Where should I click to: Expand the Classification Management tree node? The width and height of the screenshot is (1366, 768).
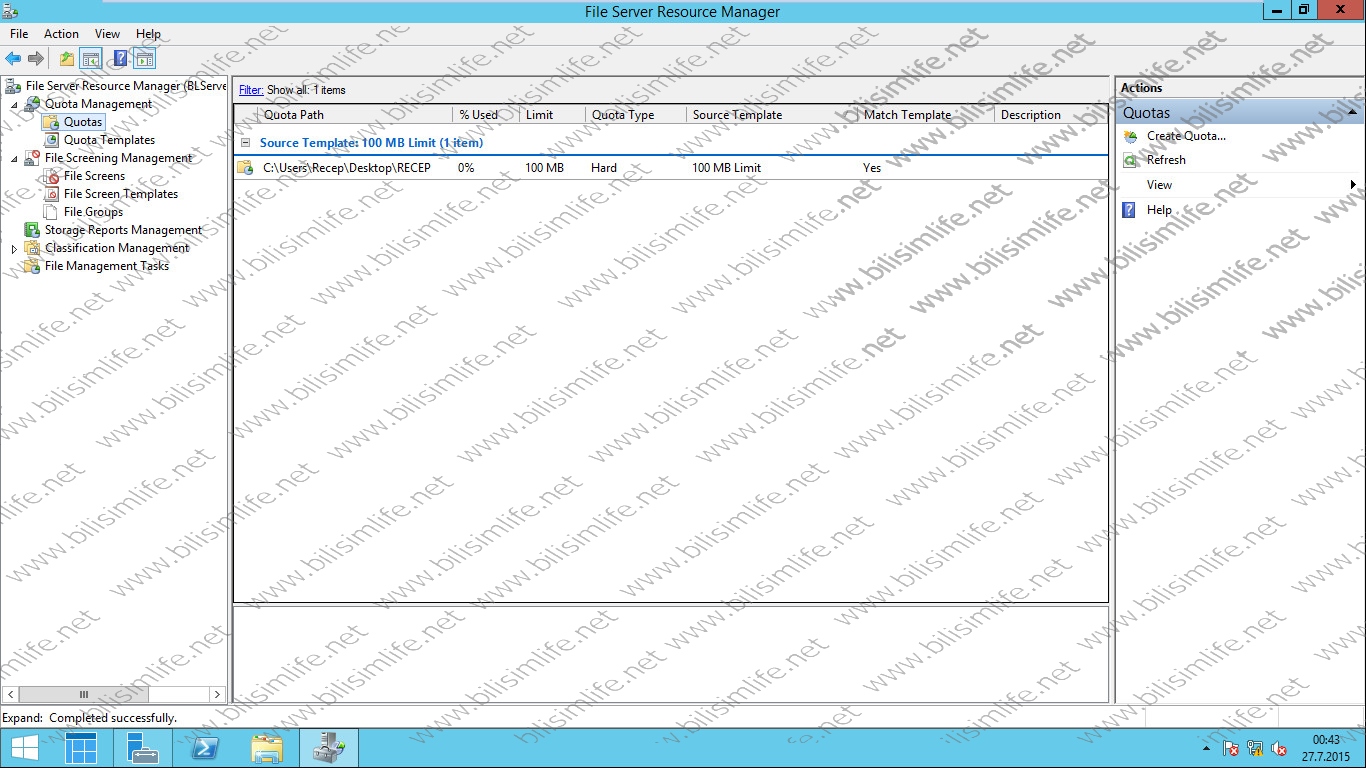14,249
